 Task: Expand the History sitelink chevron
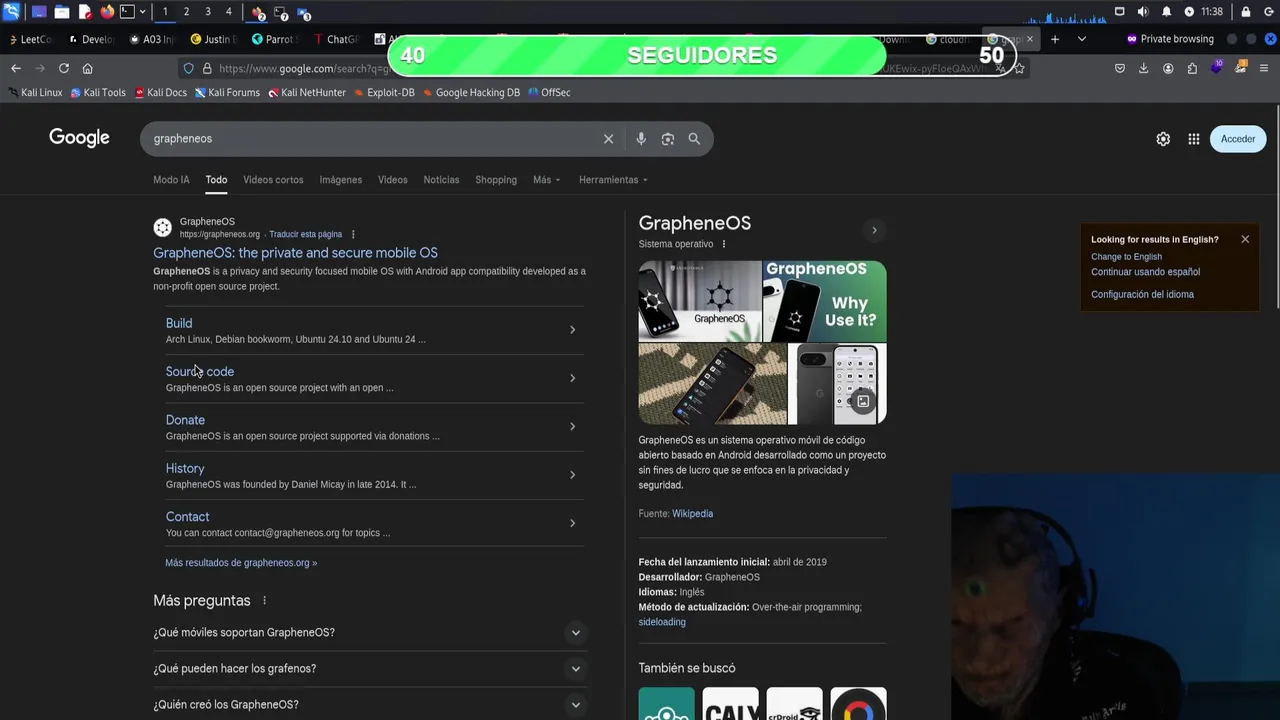pos(572,475)
